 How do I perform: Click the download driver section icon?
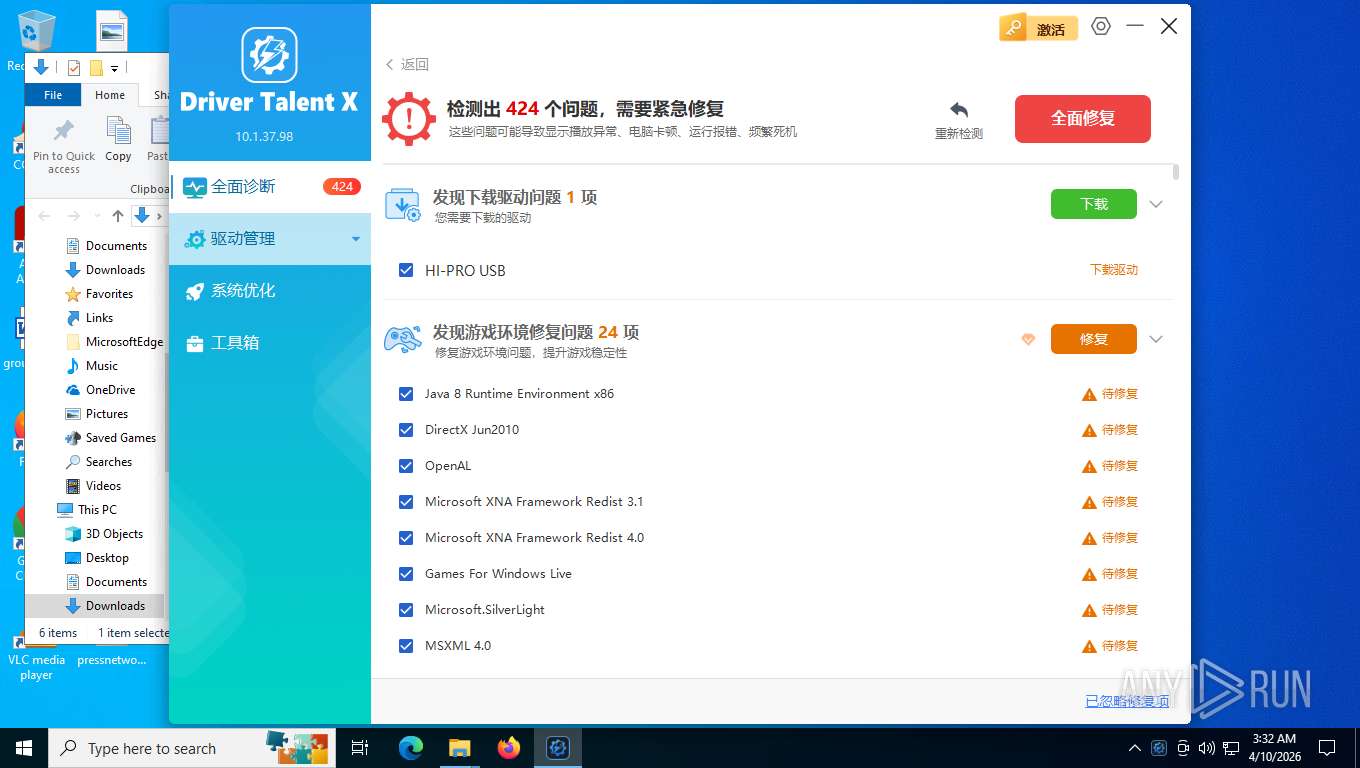point(403,204)
